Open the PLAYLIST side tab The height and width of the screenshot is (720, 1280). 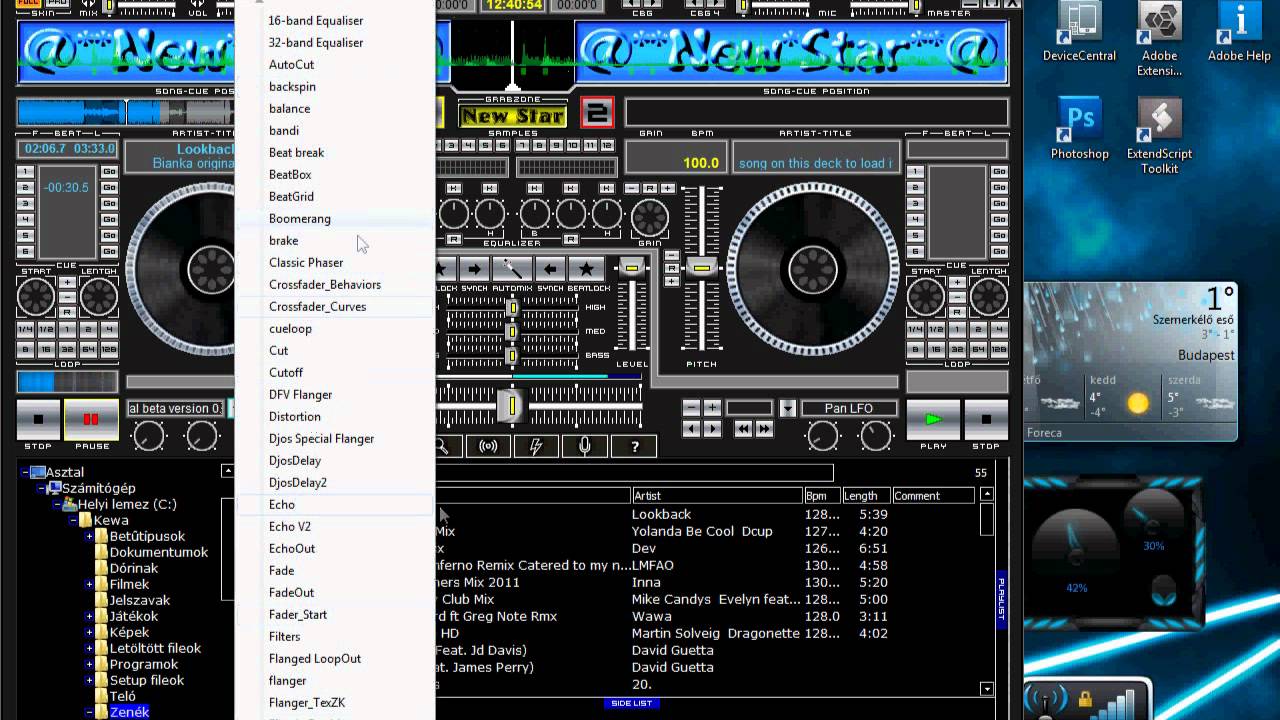(1001, 600)
